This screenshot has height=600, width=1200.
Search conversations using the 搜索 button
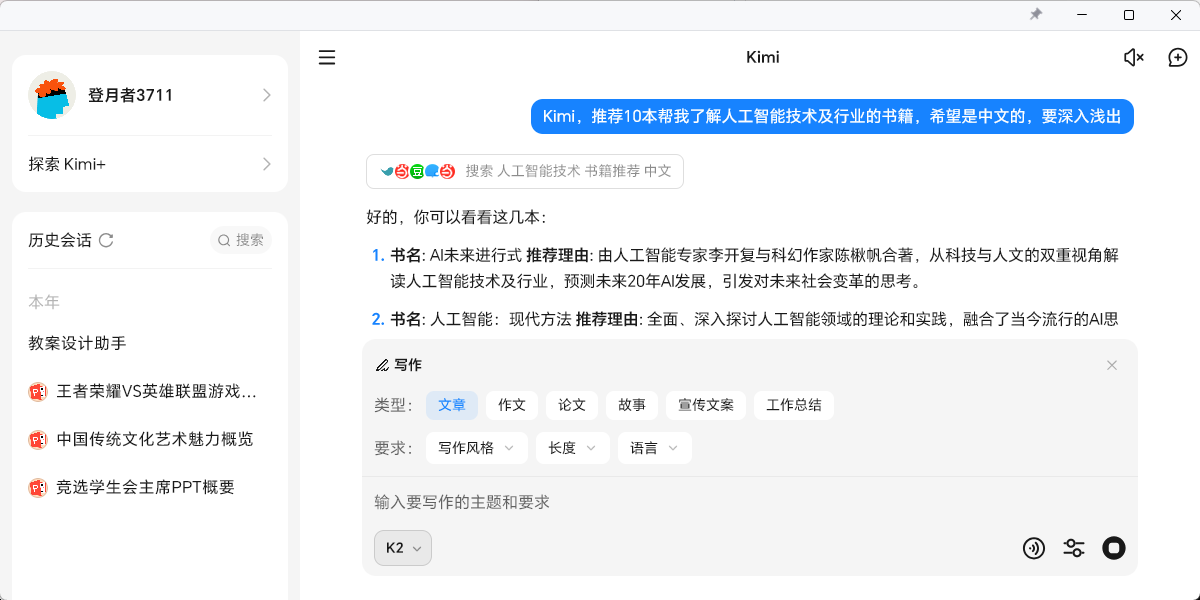pyautogui.click(x=240, y=240)
